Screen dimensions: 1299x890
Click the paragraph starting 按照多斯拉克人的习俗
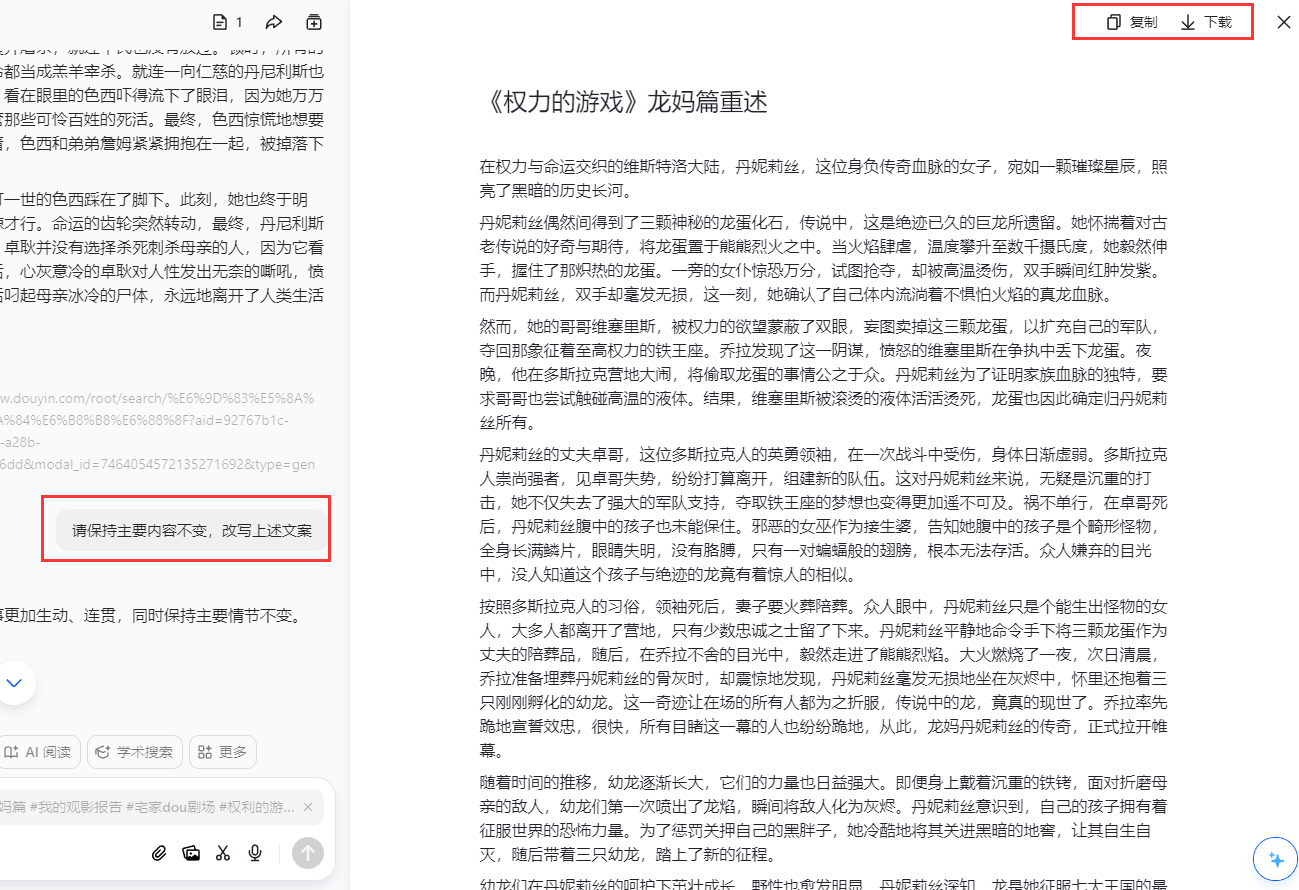point(823,678)
